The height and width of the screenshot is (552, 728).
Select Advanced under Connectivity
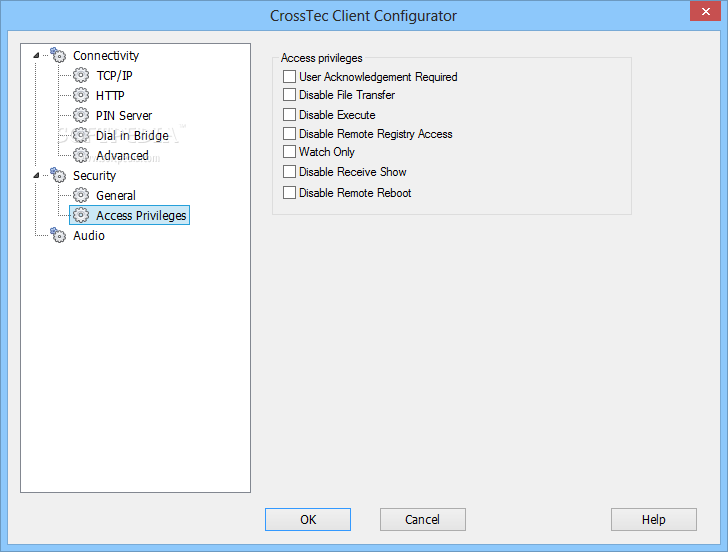123,155
